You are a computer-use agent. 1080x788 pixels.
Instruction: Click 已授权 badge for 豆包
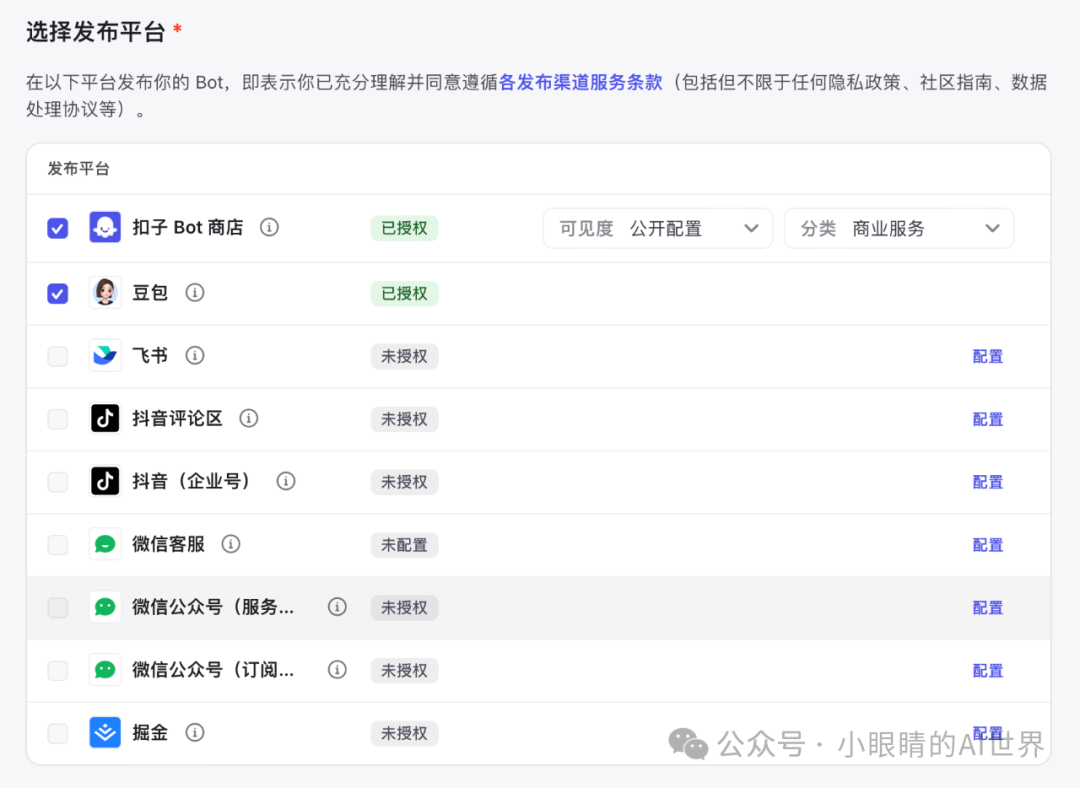tap(404, 293)
